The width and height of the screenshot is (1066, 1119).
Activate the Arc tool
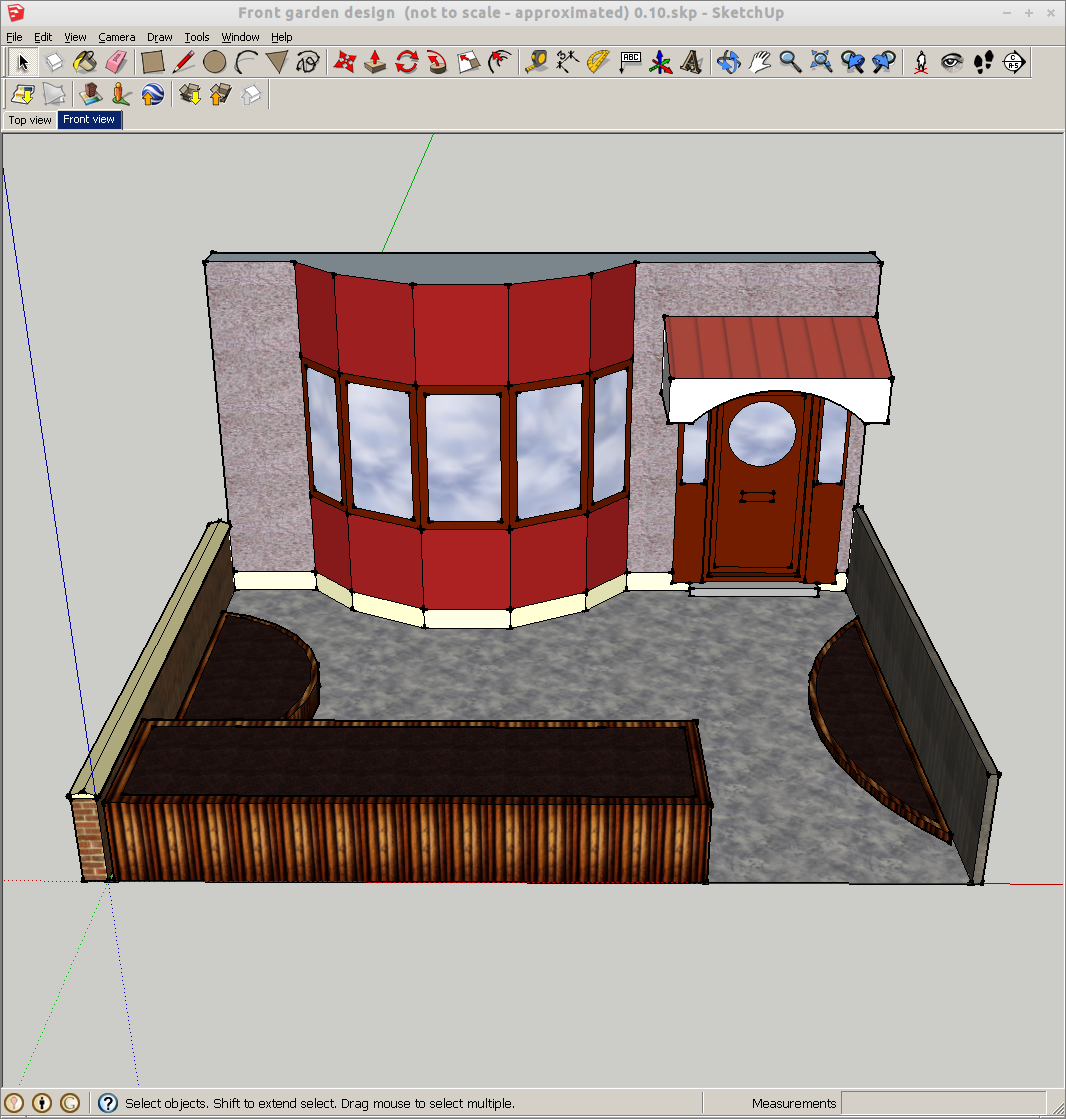click(x=245, y=63)
